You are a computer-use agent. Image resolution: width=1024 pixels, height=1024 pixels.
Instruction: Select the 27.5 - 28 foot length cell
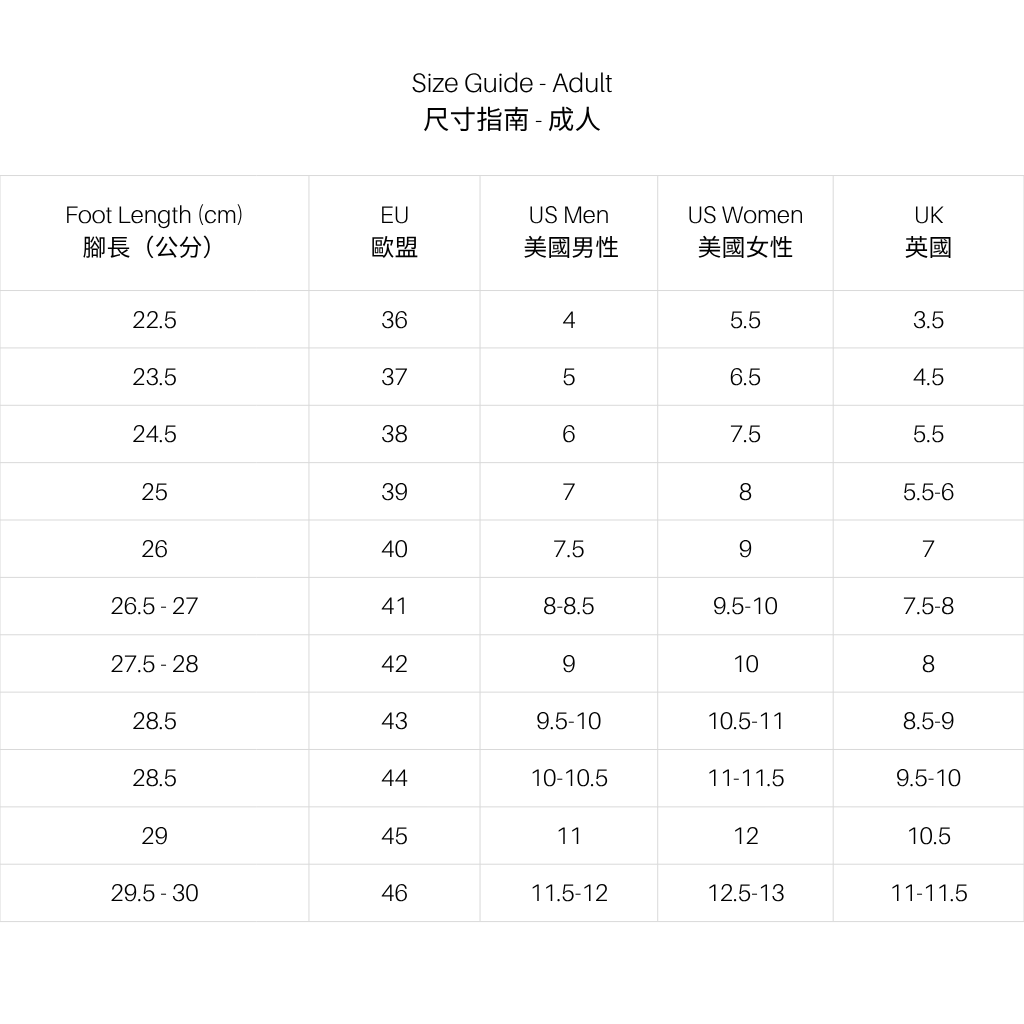tap(154, 664)
